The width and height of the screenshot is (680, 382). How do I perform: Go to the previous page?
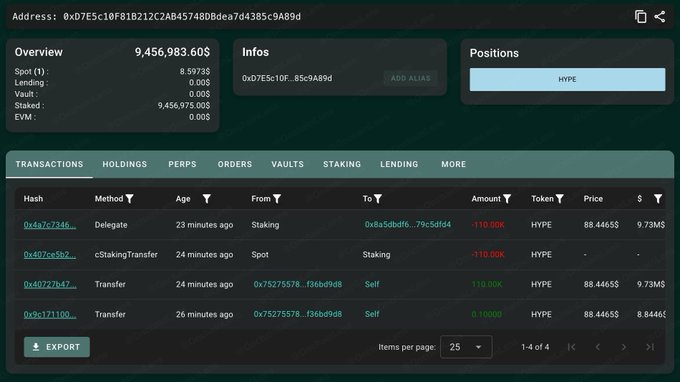coord(598,347)
